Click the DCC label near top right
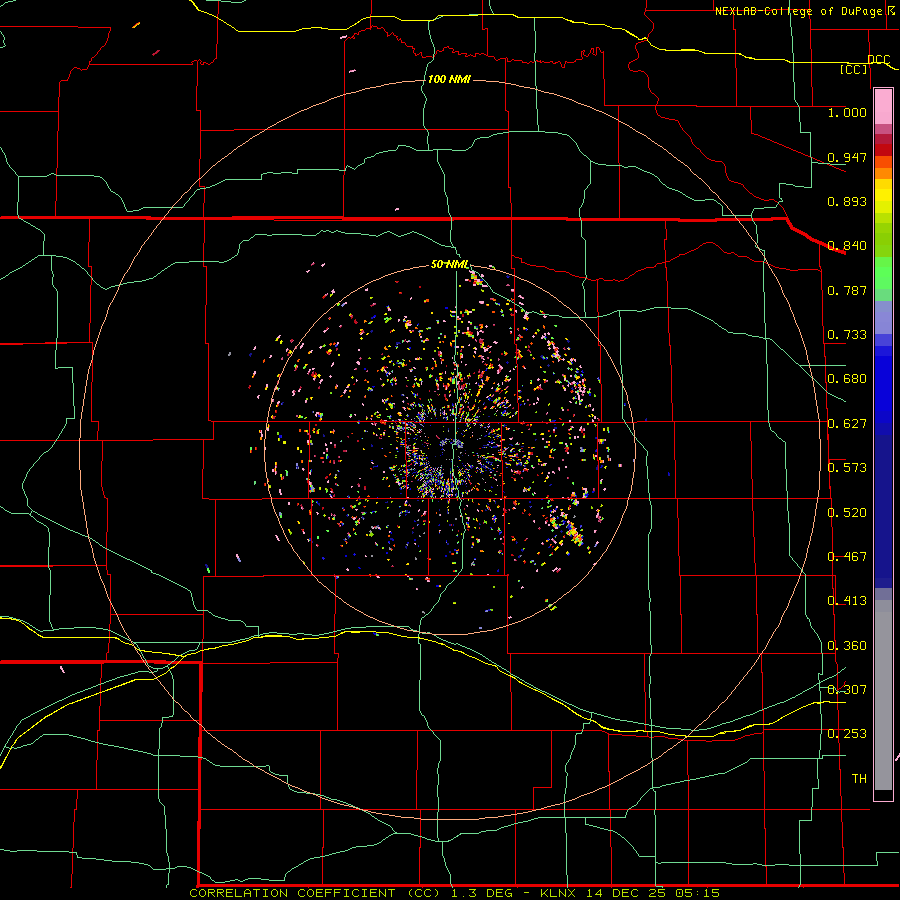The height and width of the screenshot is (900, 900). [x=878, y=60]
